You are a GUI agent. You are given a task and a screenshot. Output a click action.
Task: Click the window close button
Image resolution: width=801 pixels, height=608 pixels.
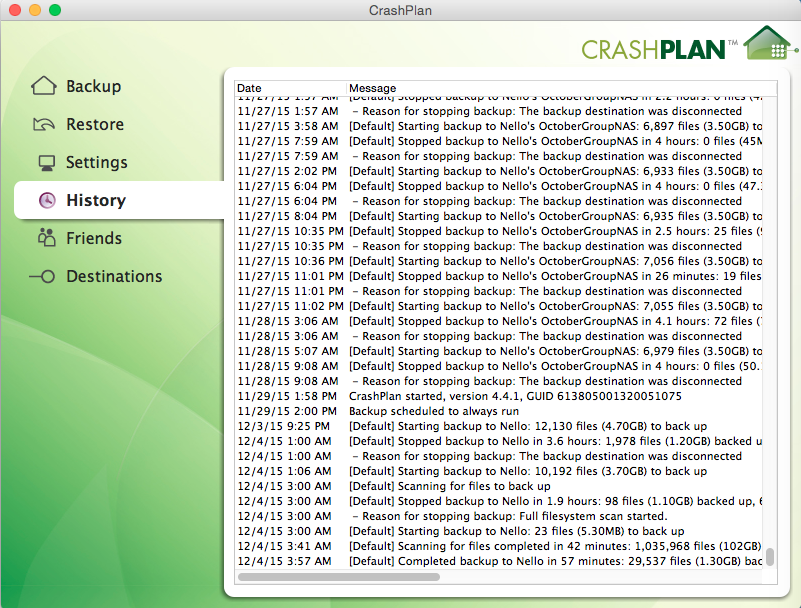15,10
